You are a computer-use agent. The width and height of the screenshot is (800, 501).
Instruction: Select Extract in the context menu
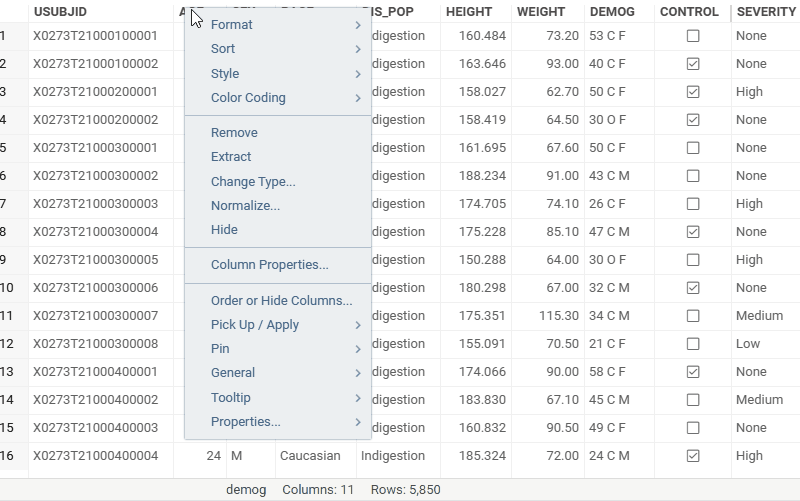[x=231, y=157]
